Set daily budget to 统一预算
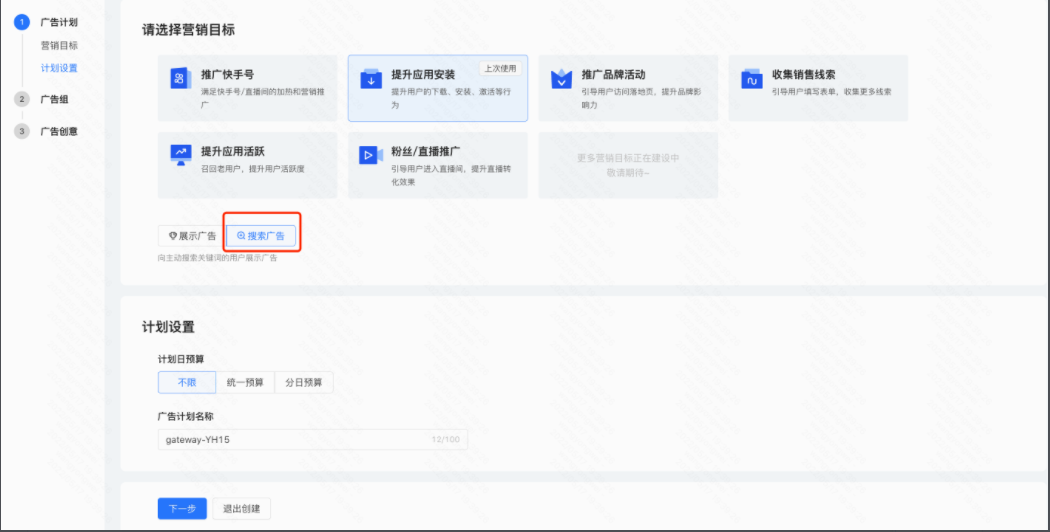Screen dimensions: 1050x532 pyautogui.click(x=245, y=383)
